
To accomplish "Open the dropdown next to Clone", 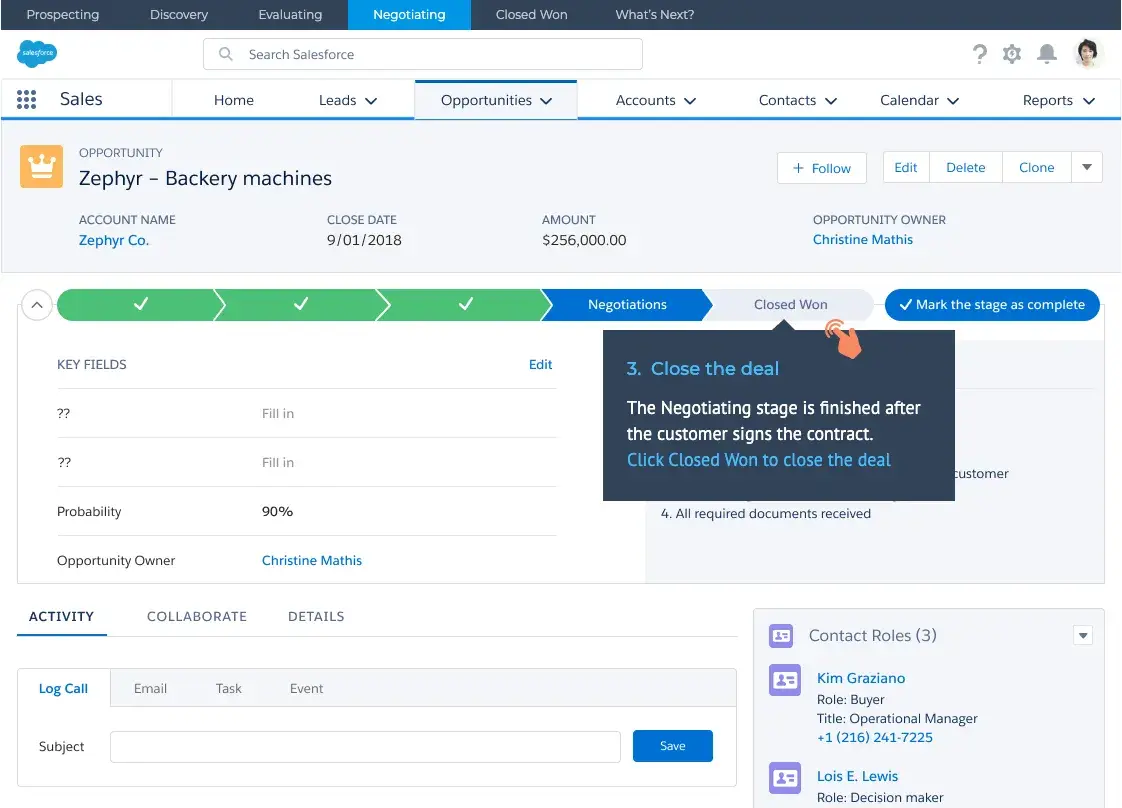I will pyautogui.click(x=1087, y=167).
